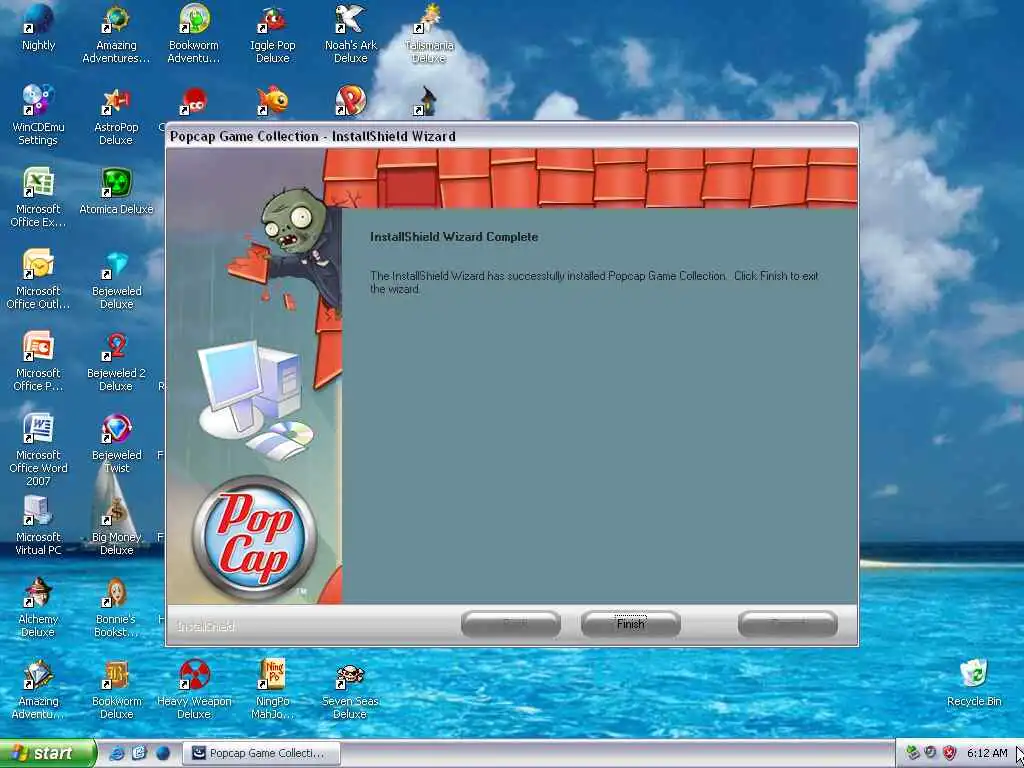Click the Show Desktop Quick Launch icon

click(x=140, y=753)
